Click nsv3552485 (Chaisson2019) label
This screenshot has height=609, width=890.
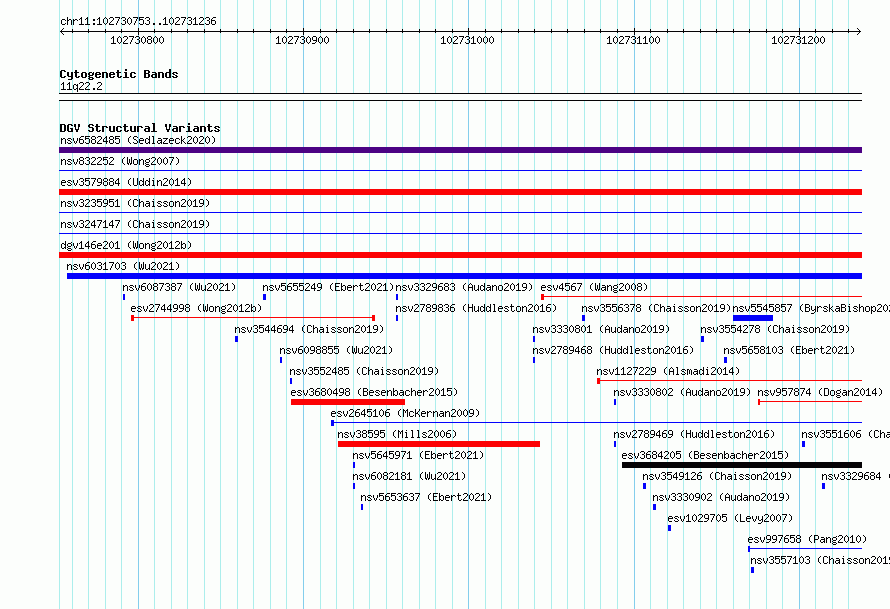pos(364,371)
